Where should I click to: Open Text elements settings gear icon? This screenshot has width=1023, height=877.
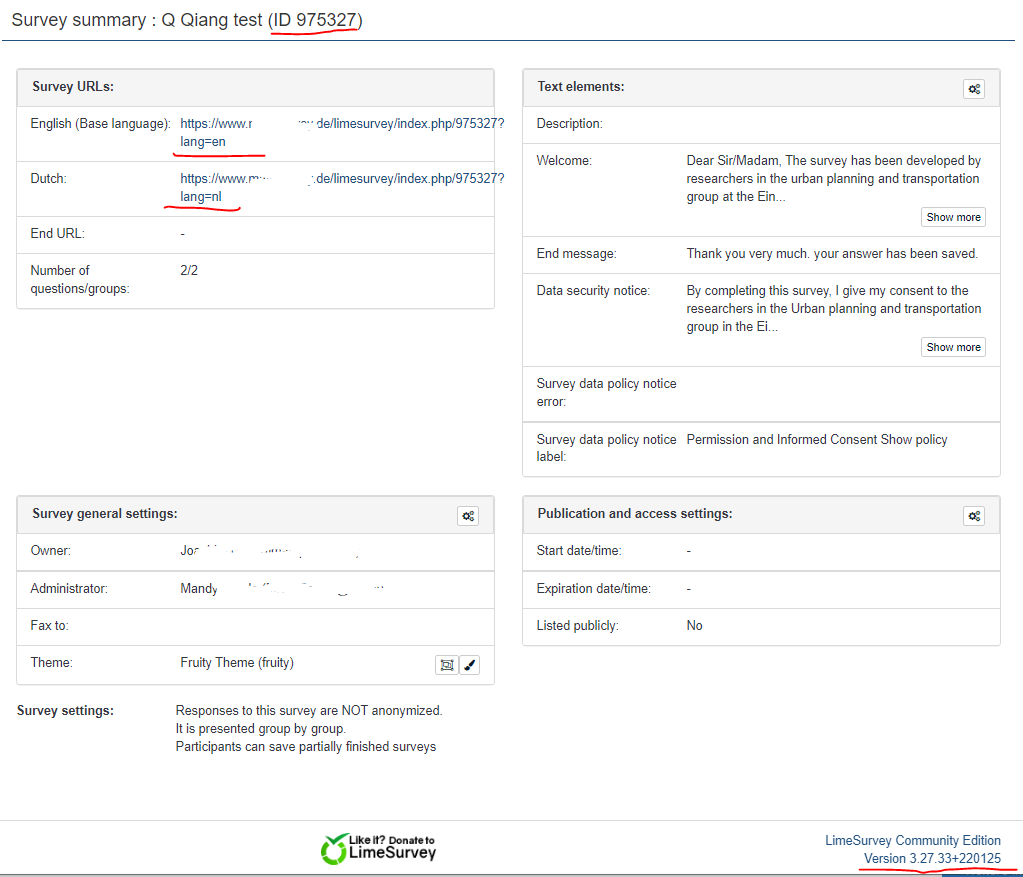click(x=973, y=89)
